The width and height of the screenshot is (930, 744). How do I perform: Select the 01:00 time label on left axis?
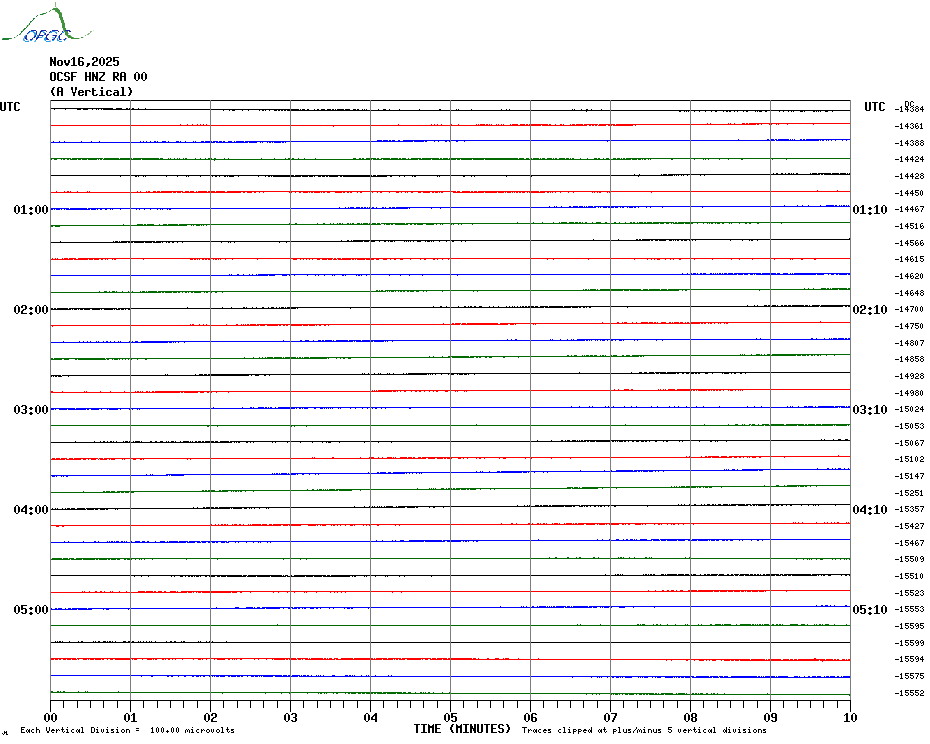31,210
